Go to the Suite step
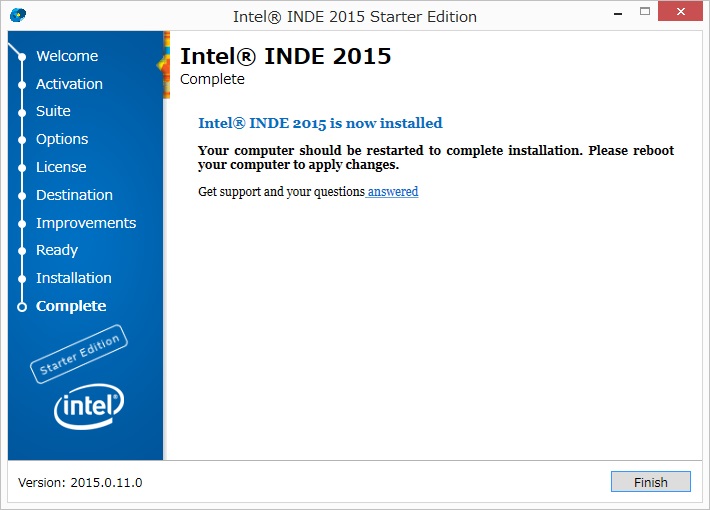The width and height of the screenshot is (710, 510). [x=53, y=111]
